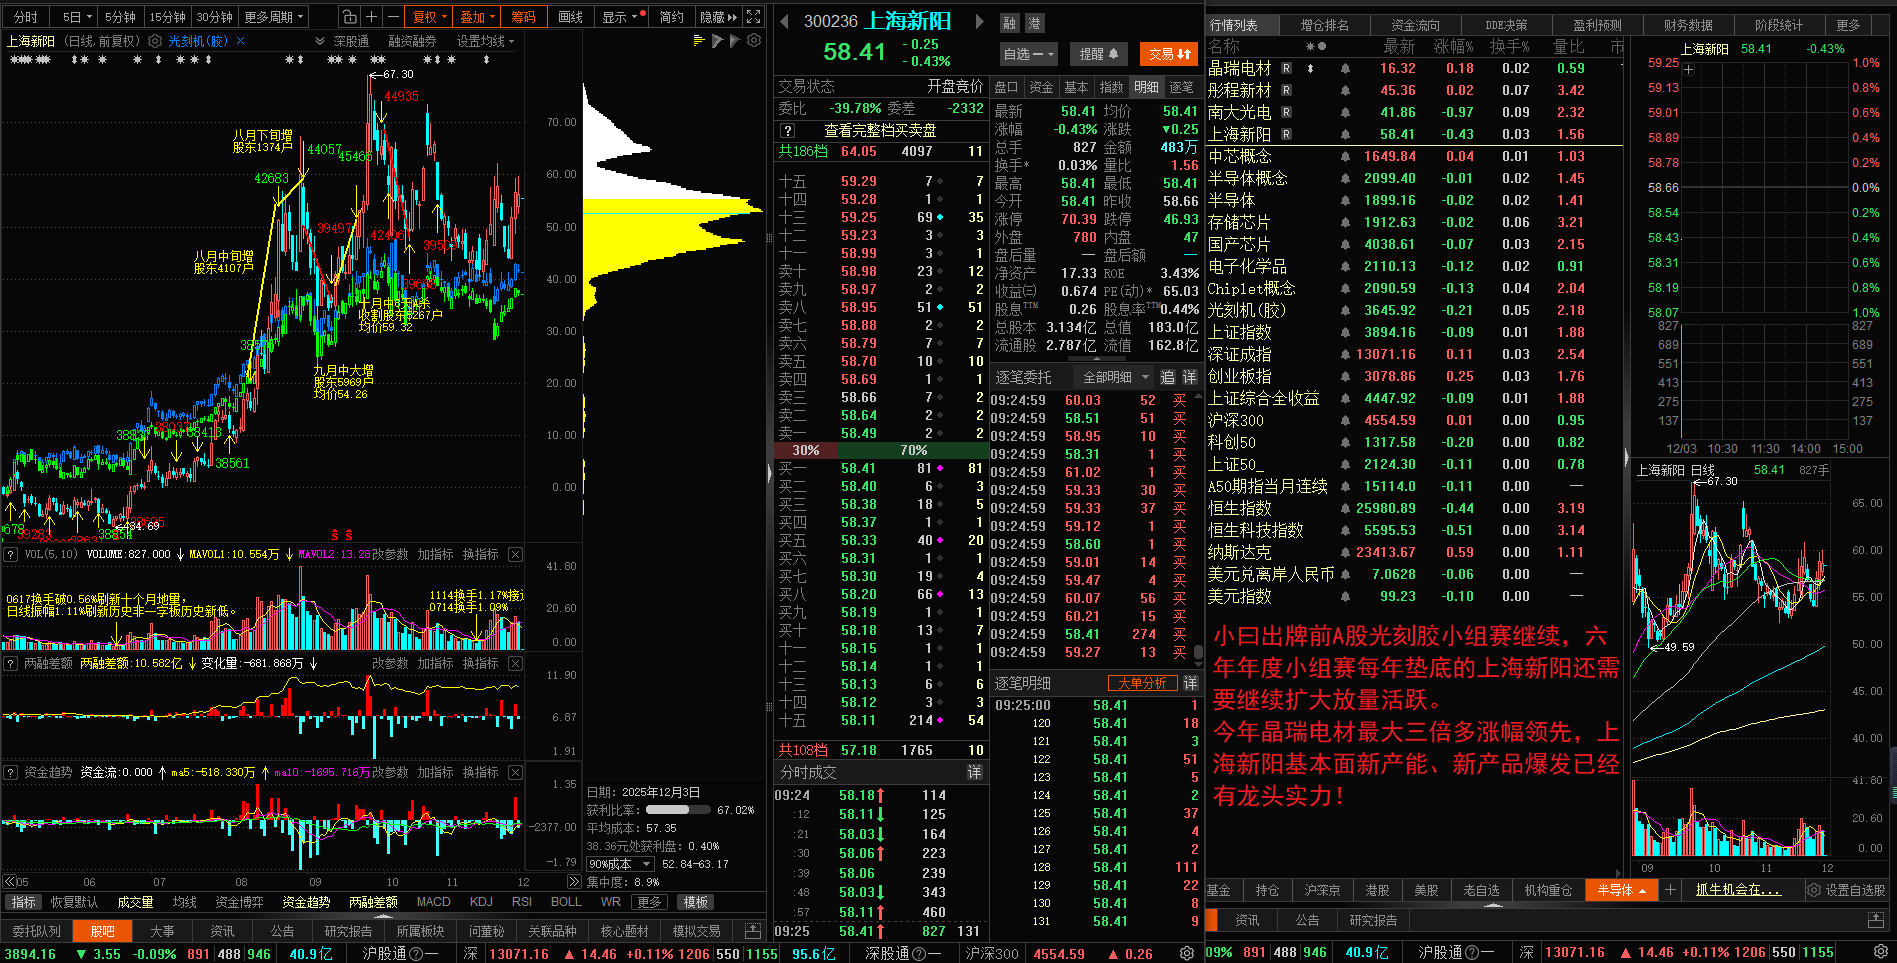Image resolution: width=1897 pixels, height=963 pixels.
Task: Select the 股吧 bottom tab
Action: 103,931
